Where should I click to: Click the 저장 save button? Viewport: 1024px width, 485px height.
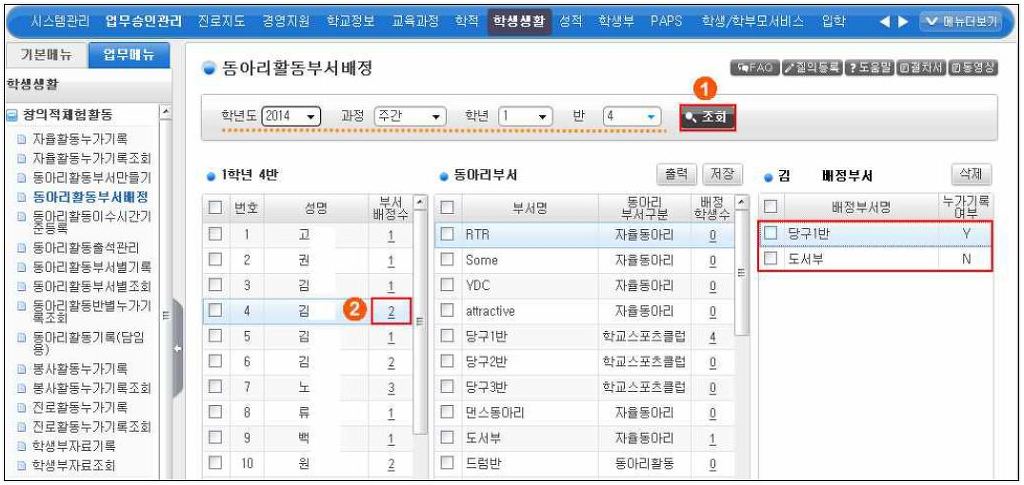(722, 174)
